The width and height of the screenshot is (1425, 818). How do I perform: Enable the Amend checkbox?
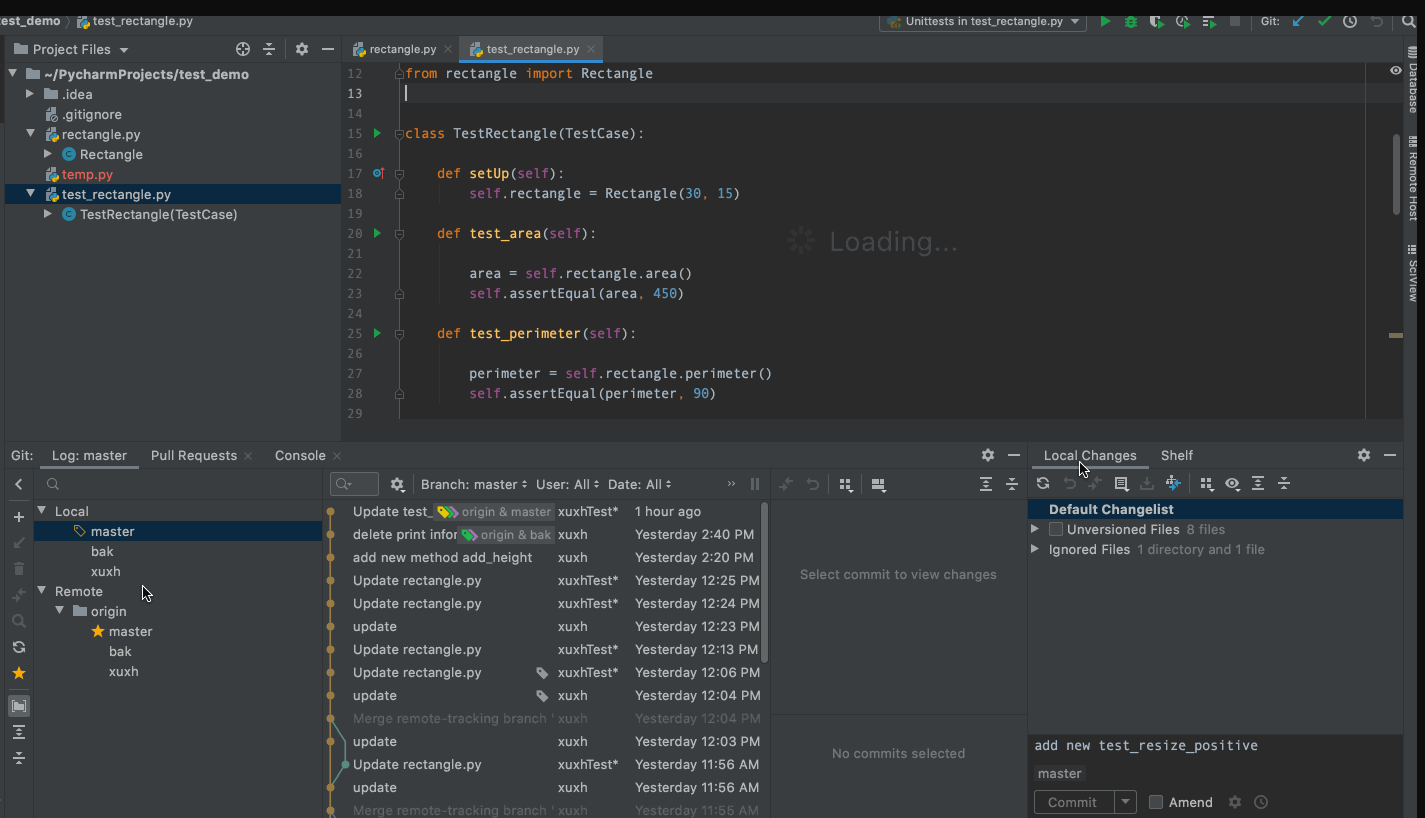click(1156, 802)
